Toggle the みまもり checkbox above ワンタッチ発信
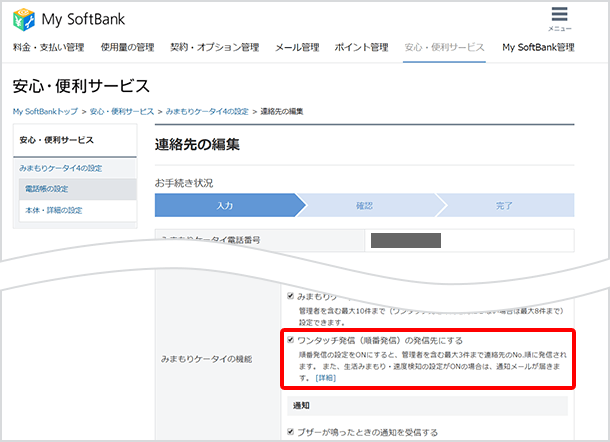The image size is (610, 442). tap(290, 296)
